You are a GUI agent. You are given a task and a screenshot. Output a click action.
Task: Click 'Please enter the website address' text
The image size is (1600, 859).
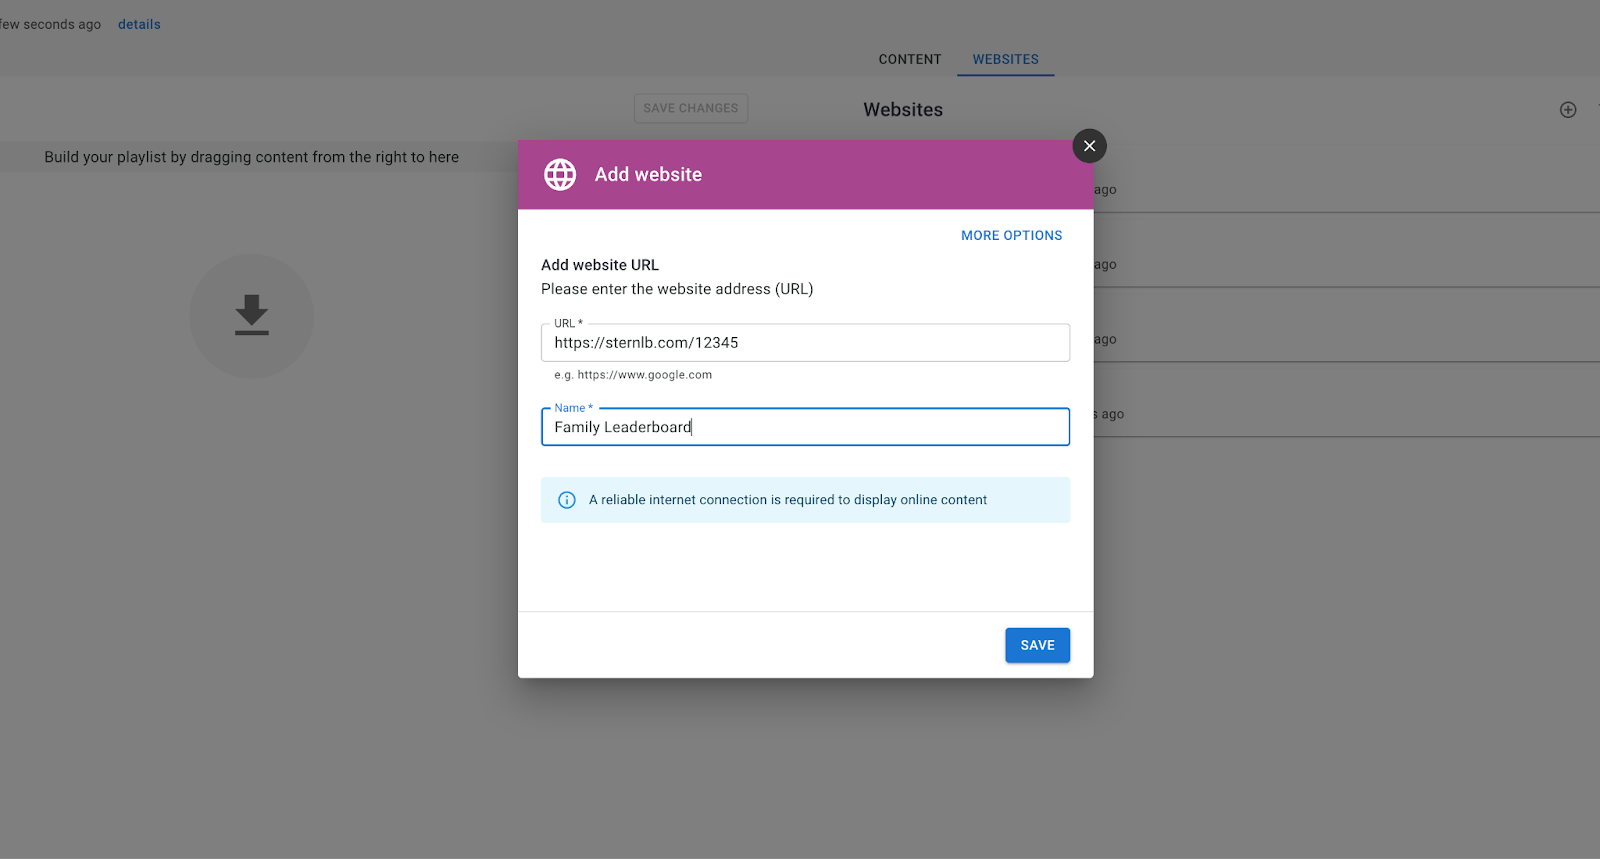pyautogui.click(x=677, y=289)
